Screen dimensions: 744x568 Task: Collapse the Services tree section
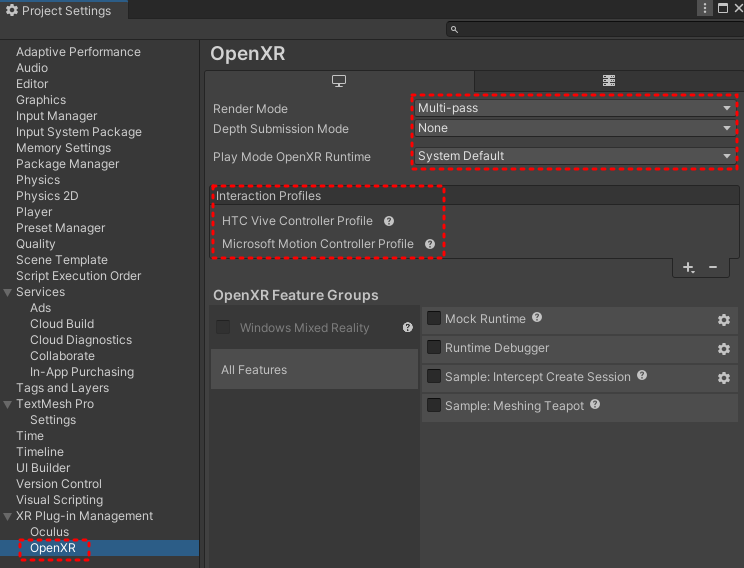click(8, 292)
